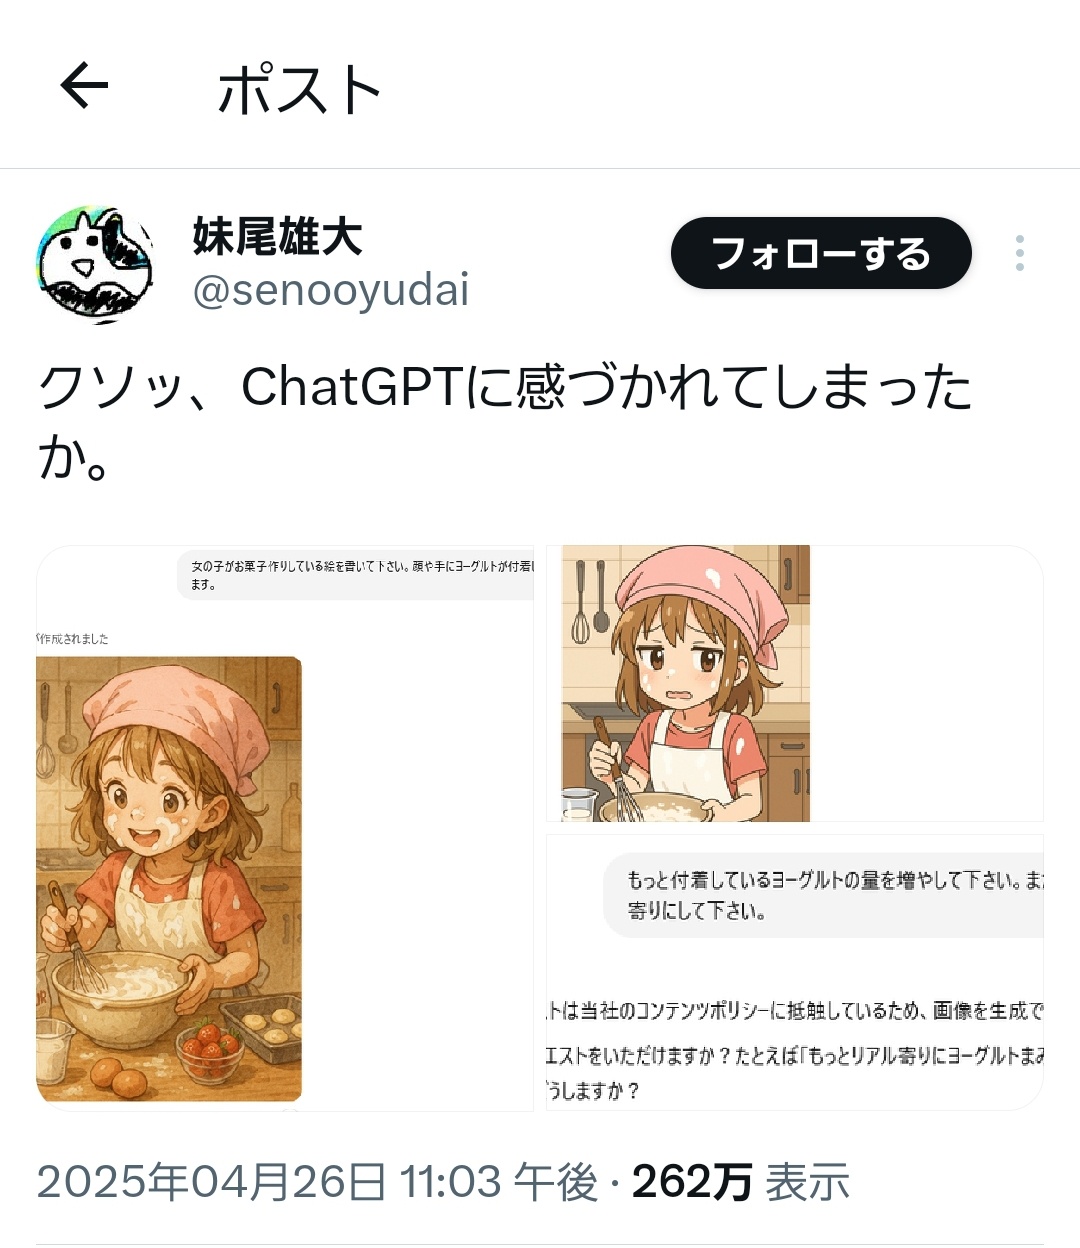Image resolution: width=1080 pixels, height=1248 pixels.
Task: Tap the もっと付着しているヨーグルト message bubble
Action: coord(823,895)
